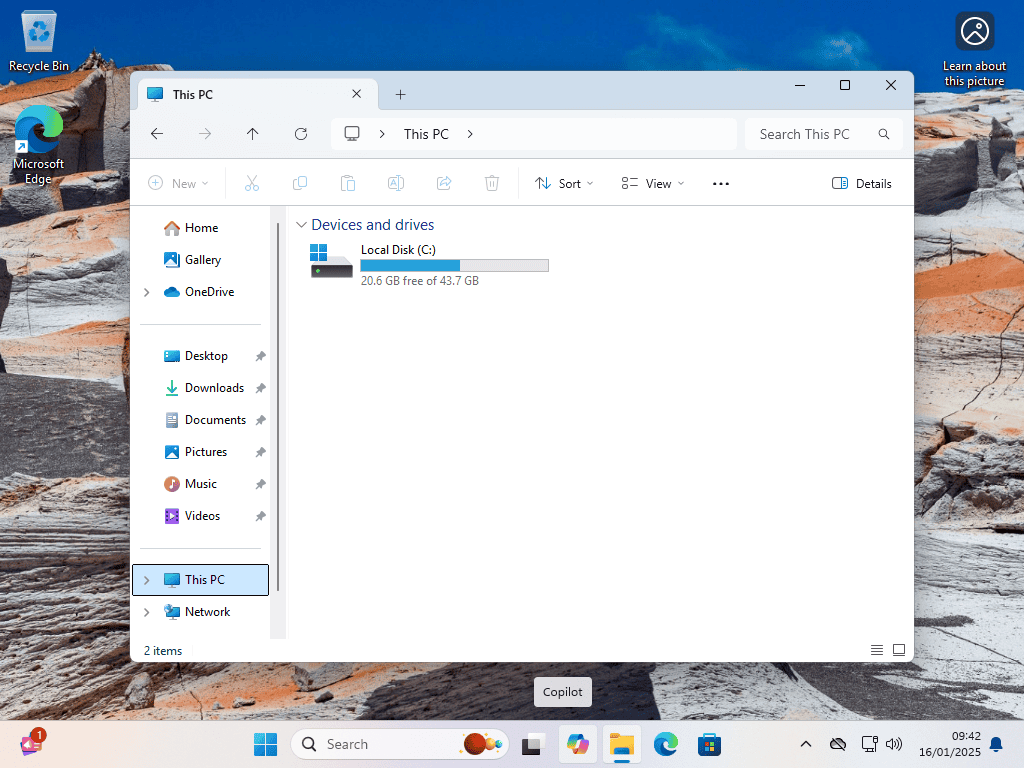Open the View menu
Image resolution: width=1024 pixels, height=768 pixels.
(652, 183)
